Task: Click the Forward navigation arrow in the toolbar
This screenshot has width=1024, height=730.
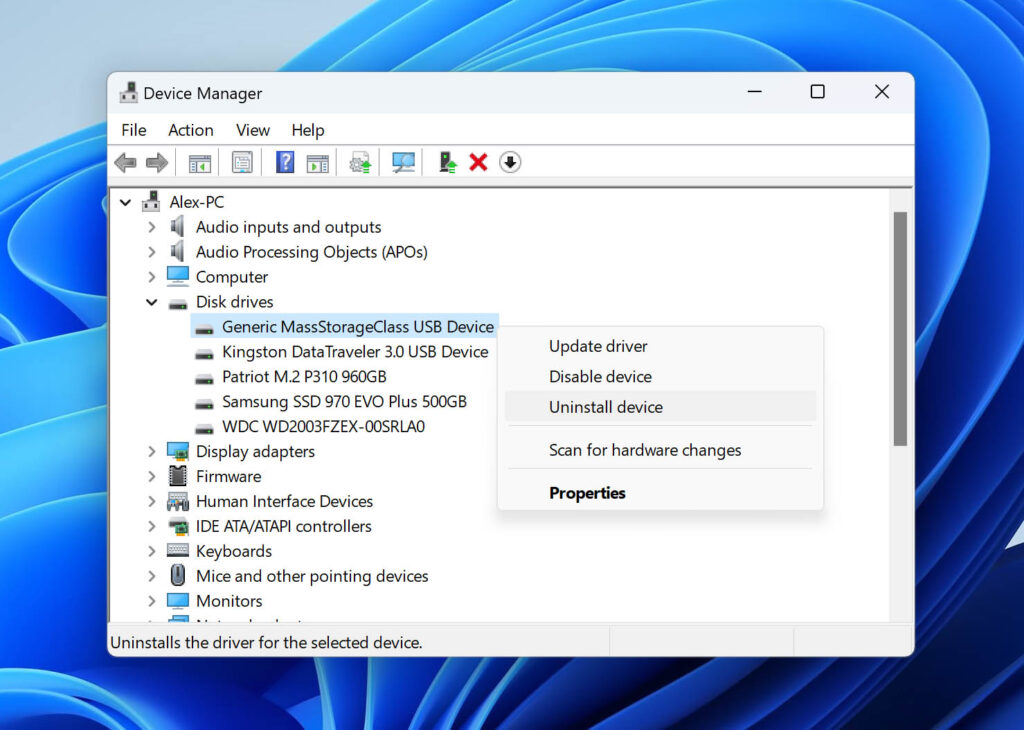Action: coord(157,162)
